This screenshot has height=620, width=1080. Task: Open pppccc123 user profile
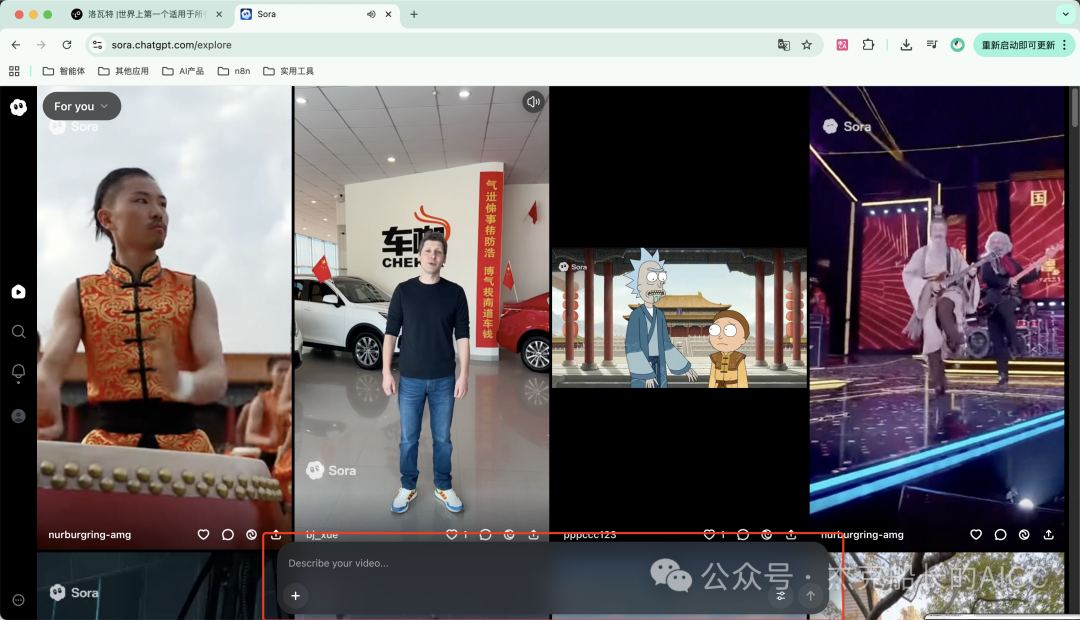tap(590, 535)
